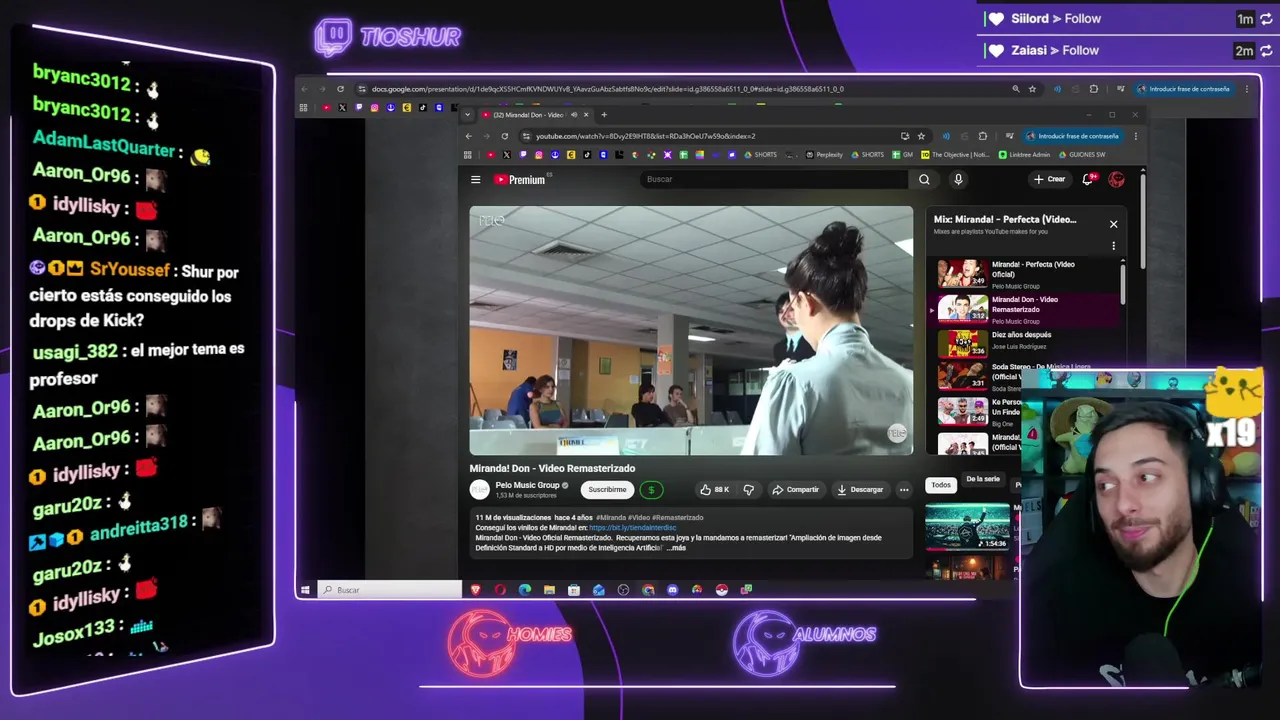
Task: Open the GUIONES SW bookmark
Action: [1081, 155]
